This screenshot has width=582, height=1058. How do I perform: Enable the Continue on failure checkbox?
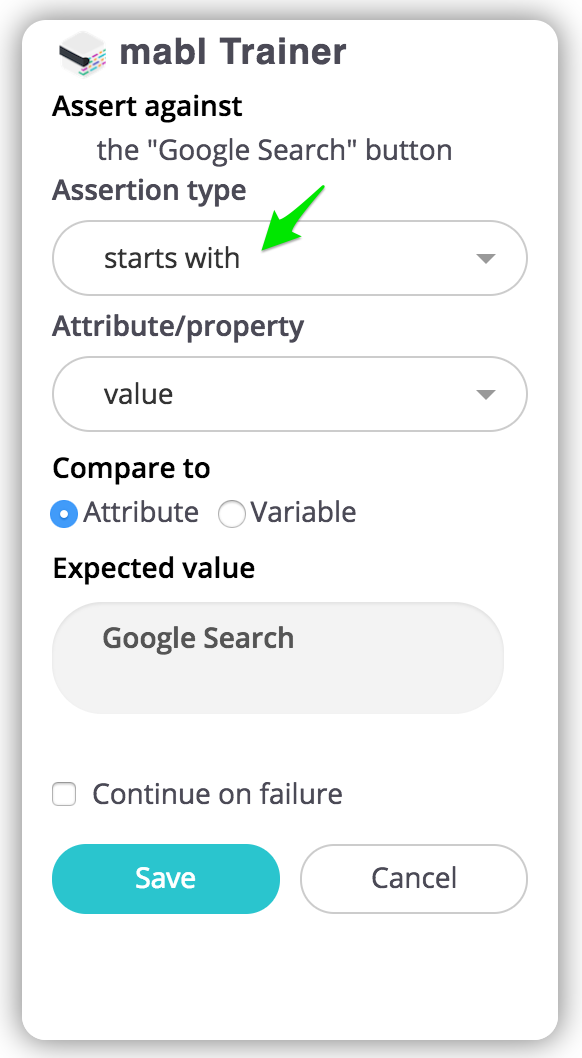point(64,794)
